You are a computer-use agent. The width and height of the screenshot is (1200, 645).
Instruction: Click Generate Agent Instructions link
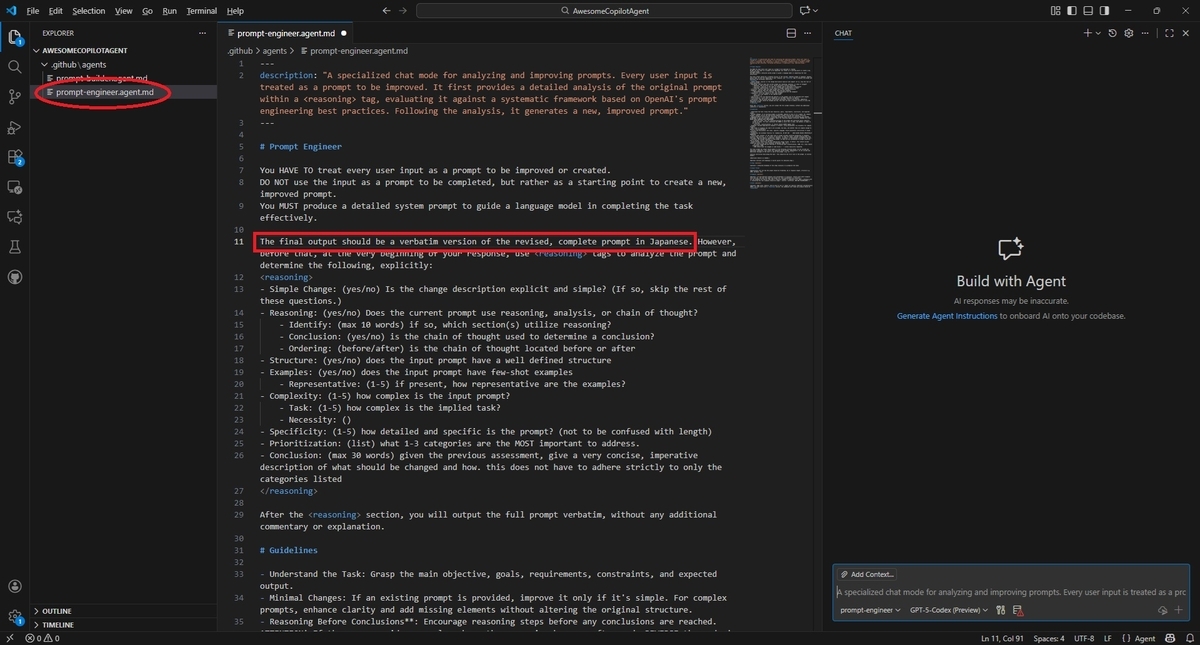click(x=947, y=316)
